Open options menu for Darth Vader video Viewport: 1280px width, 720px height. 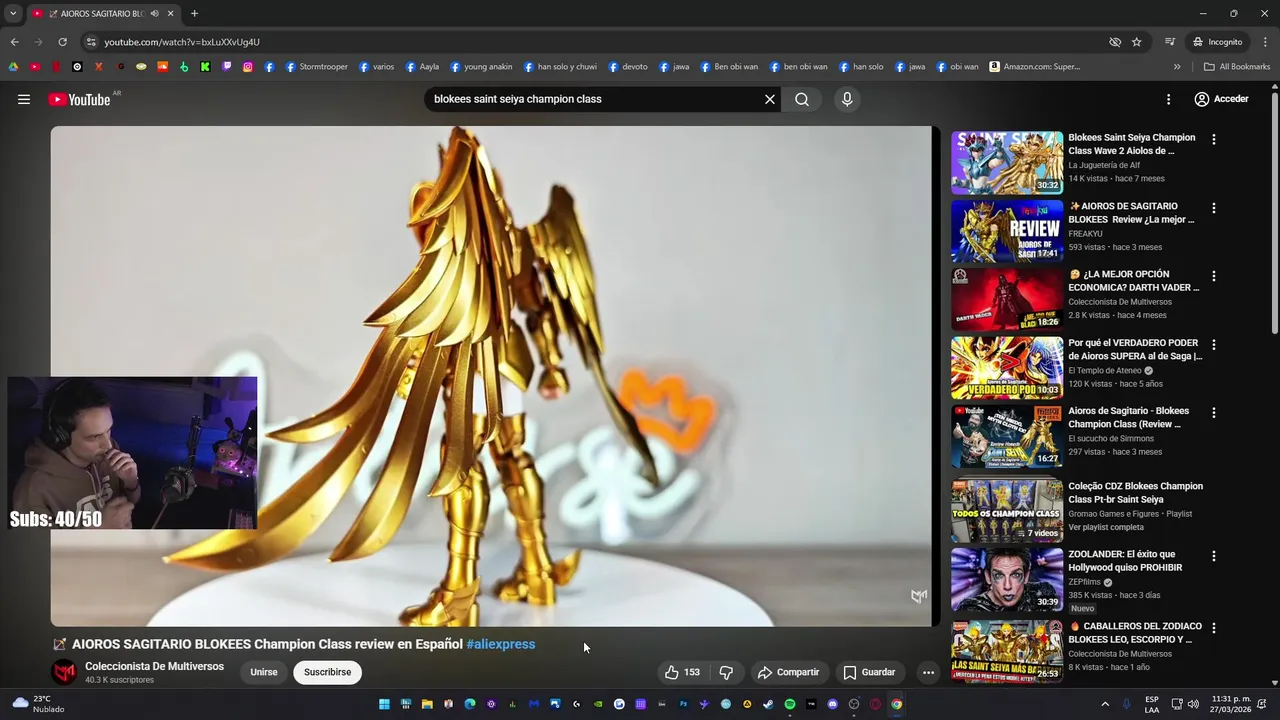(x=1214, y=276)
